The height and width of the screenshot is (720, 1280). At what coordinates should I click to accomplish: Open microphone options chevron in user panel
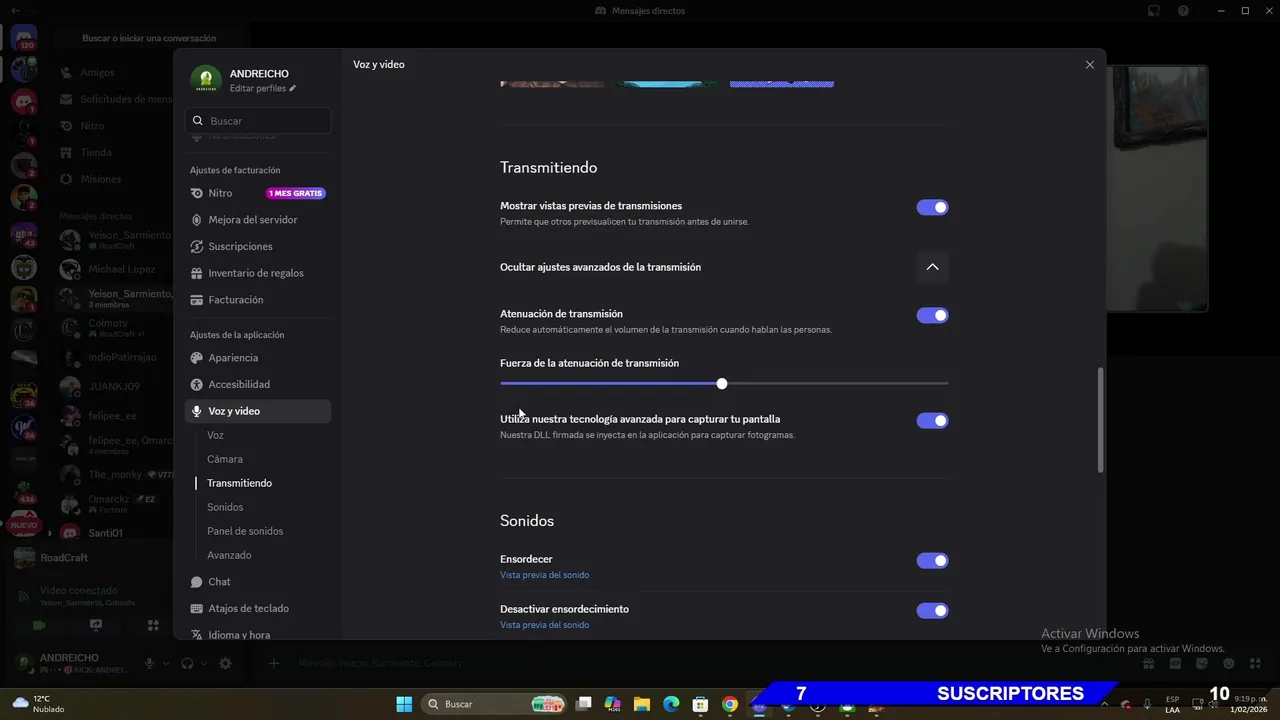pos(165,663)
